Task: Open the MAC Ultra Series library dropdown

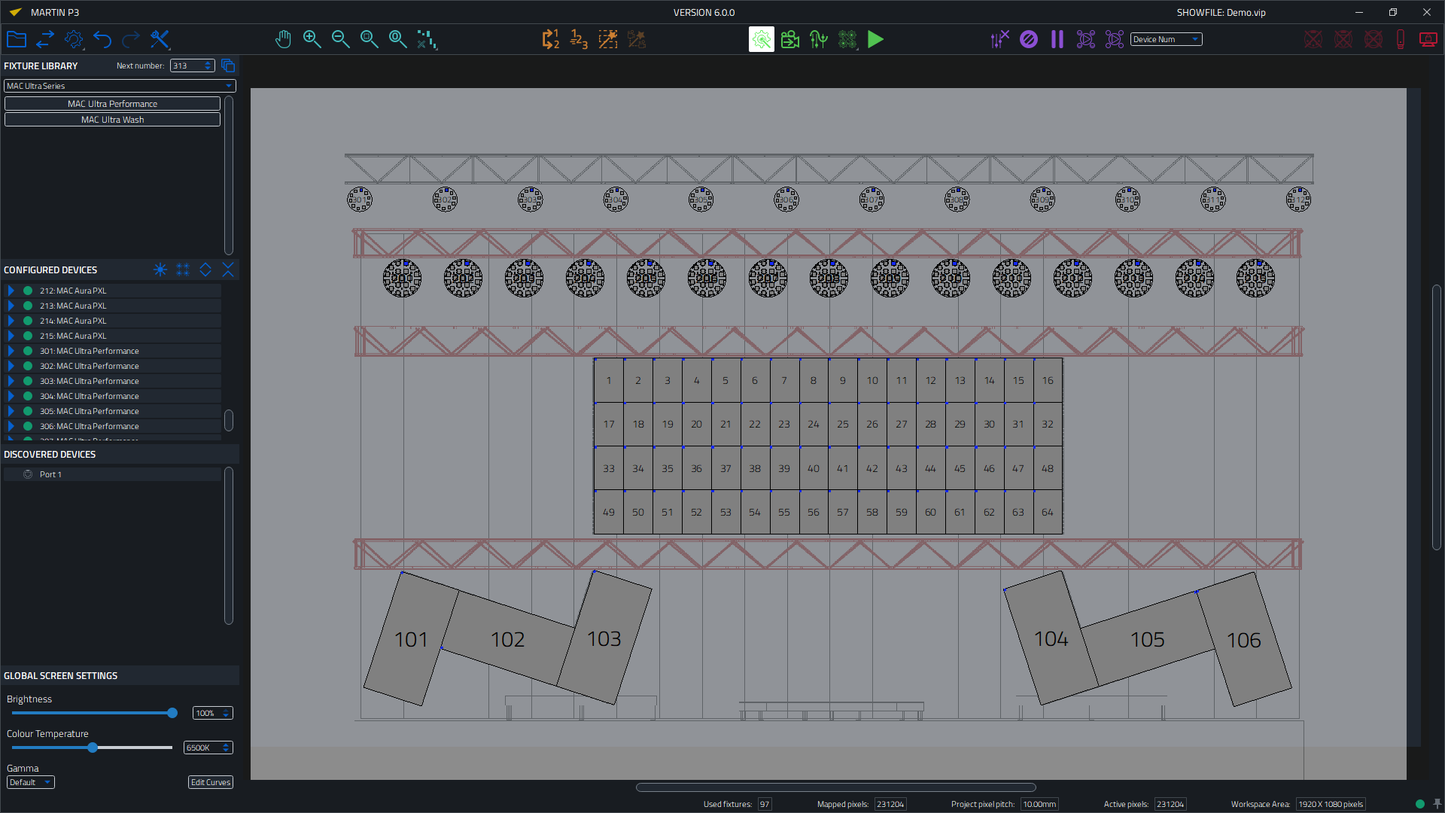Action: [119, 86]
